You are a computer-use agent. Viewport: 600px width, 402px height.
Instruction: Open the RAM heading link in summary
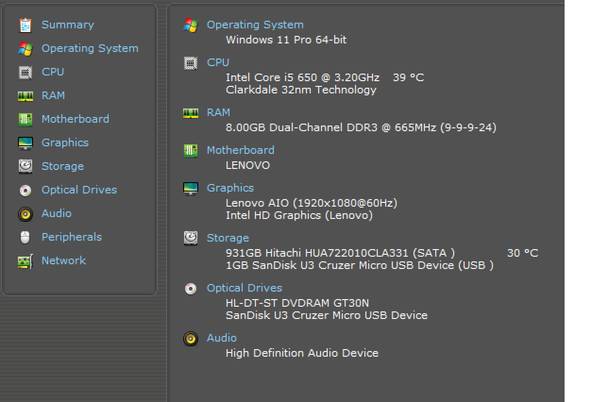[218, 112]
